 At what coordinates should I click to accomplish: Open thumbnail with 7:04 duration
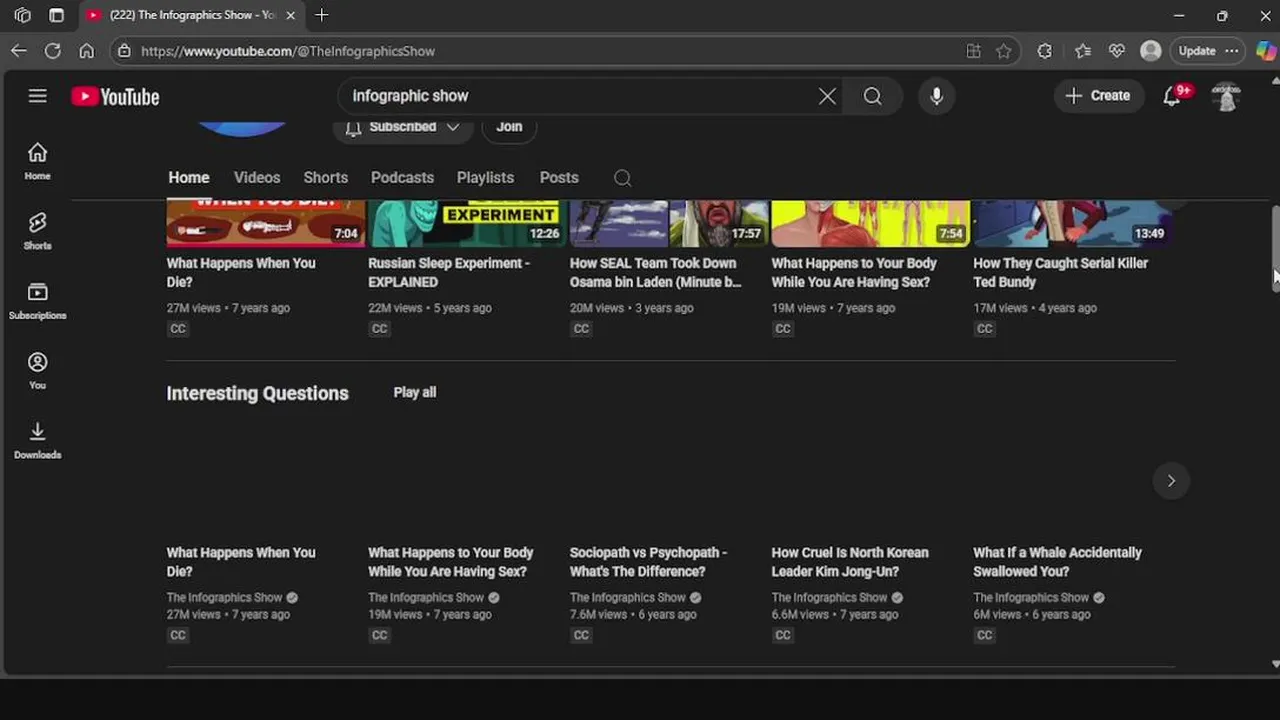(266, 224)
